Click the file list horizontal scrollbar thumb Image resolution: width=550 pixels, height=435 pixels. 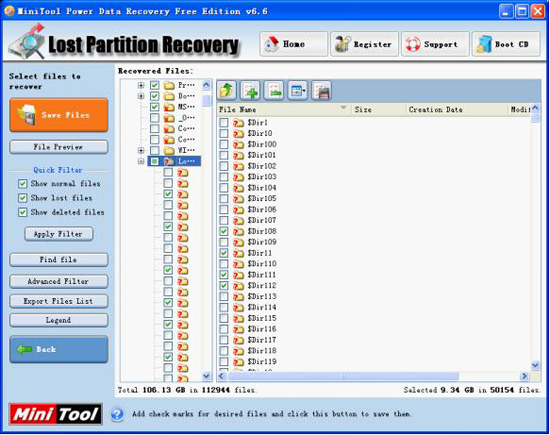(x=343, y=376)
